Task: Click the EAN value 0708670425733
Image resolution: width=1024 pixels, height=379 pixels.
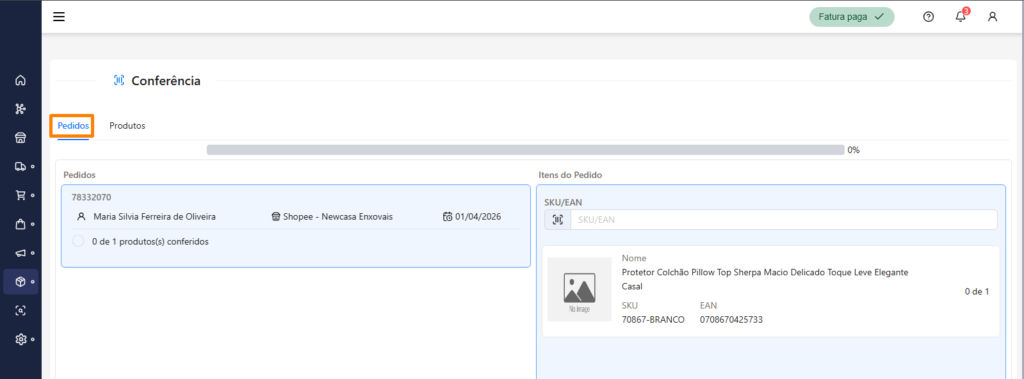Action: pos(731,320)
